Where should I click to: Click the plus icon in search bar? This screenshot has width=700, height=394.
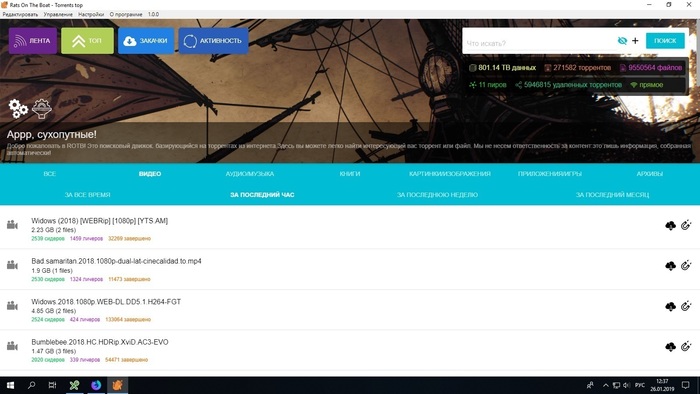pos(635,41)
